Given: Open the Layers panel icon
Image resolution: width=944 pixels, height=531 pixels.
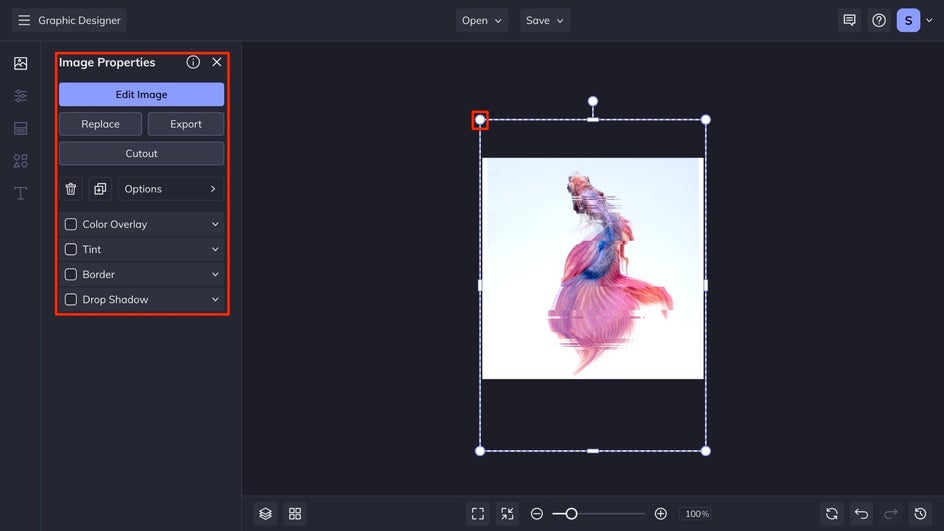Looking at the screenshot, I should click(x=265, y=513).
